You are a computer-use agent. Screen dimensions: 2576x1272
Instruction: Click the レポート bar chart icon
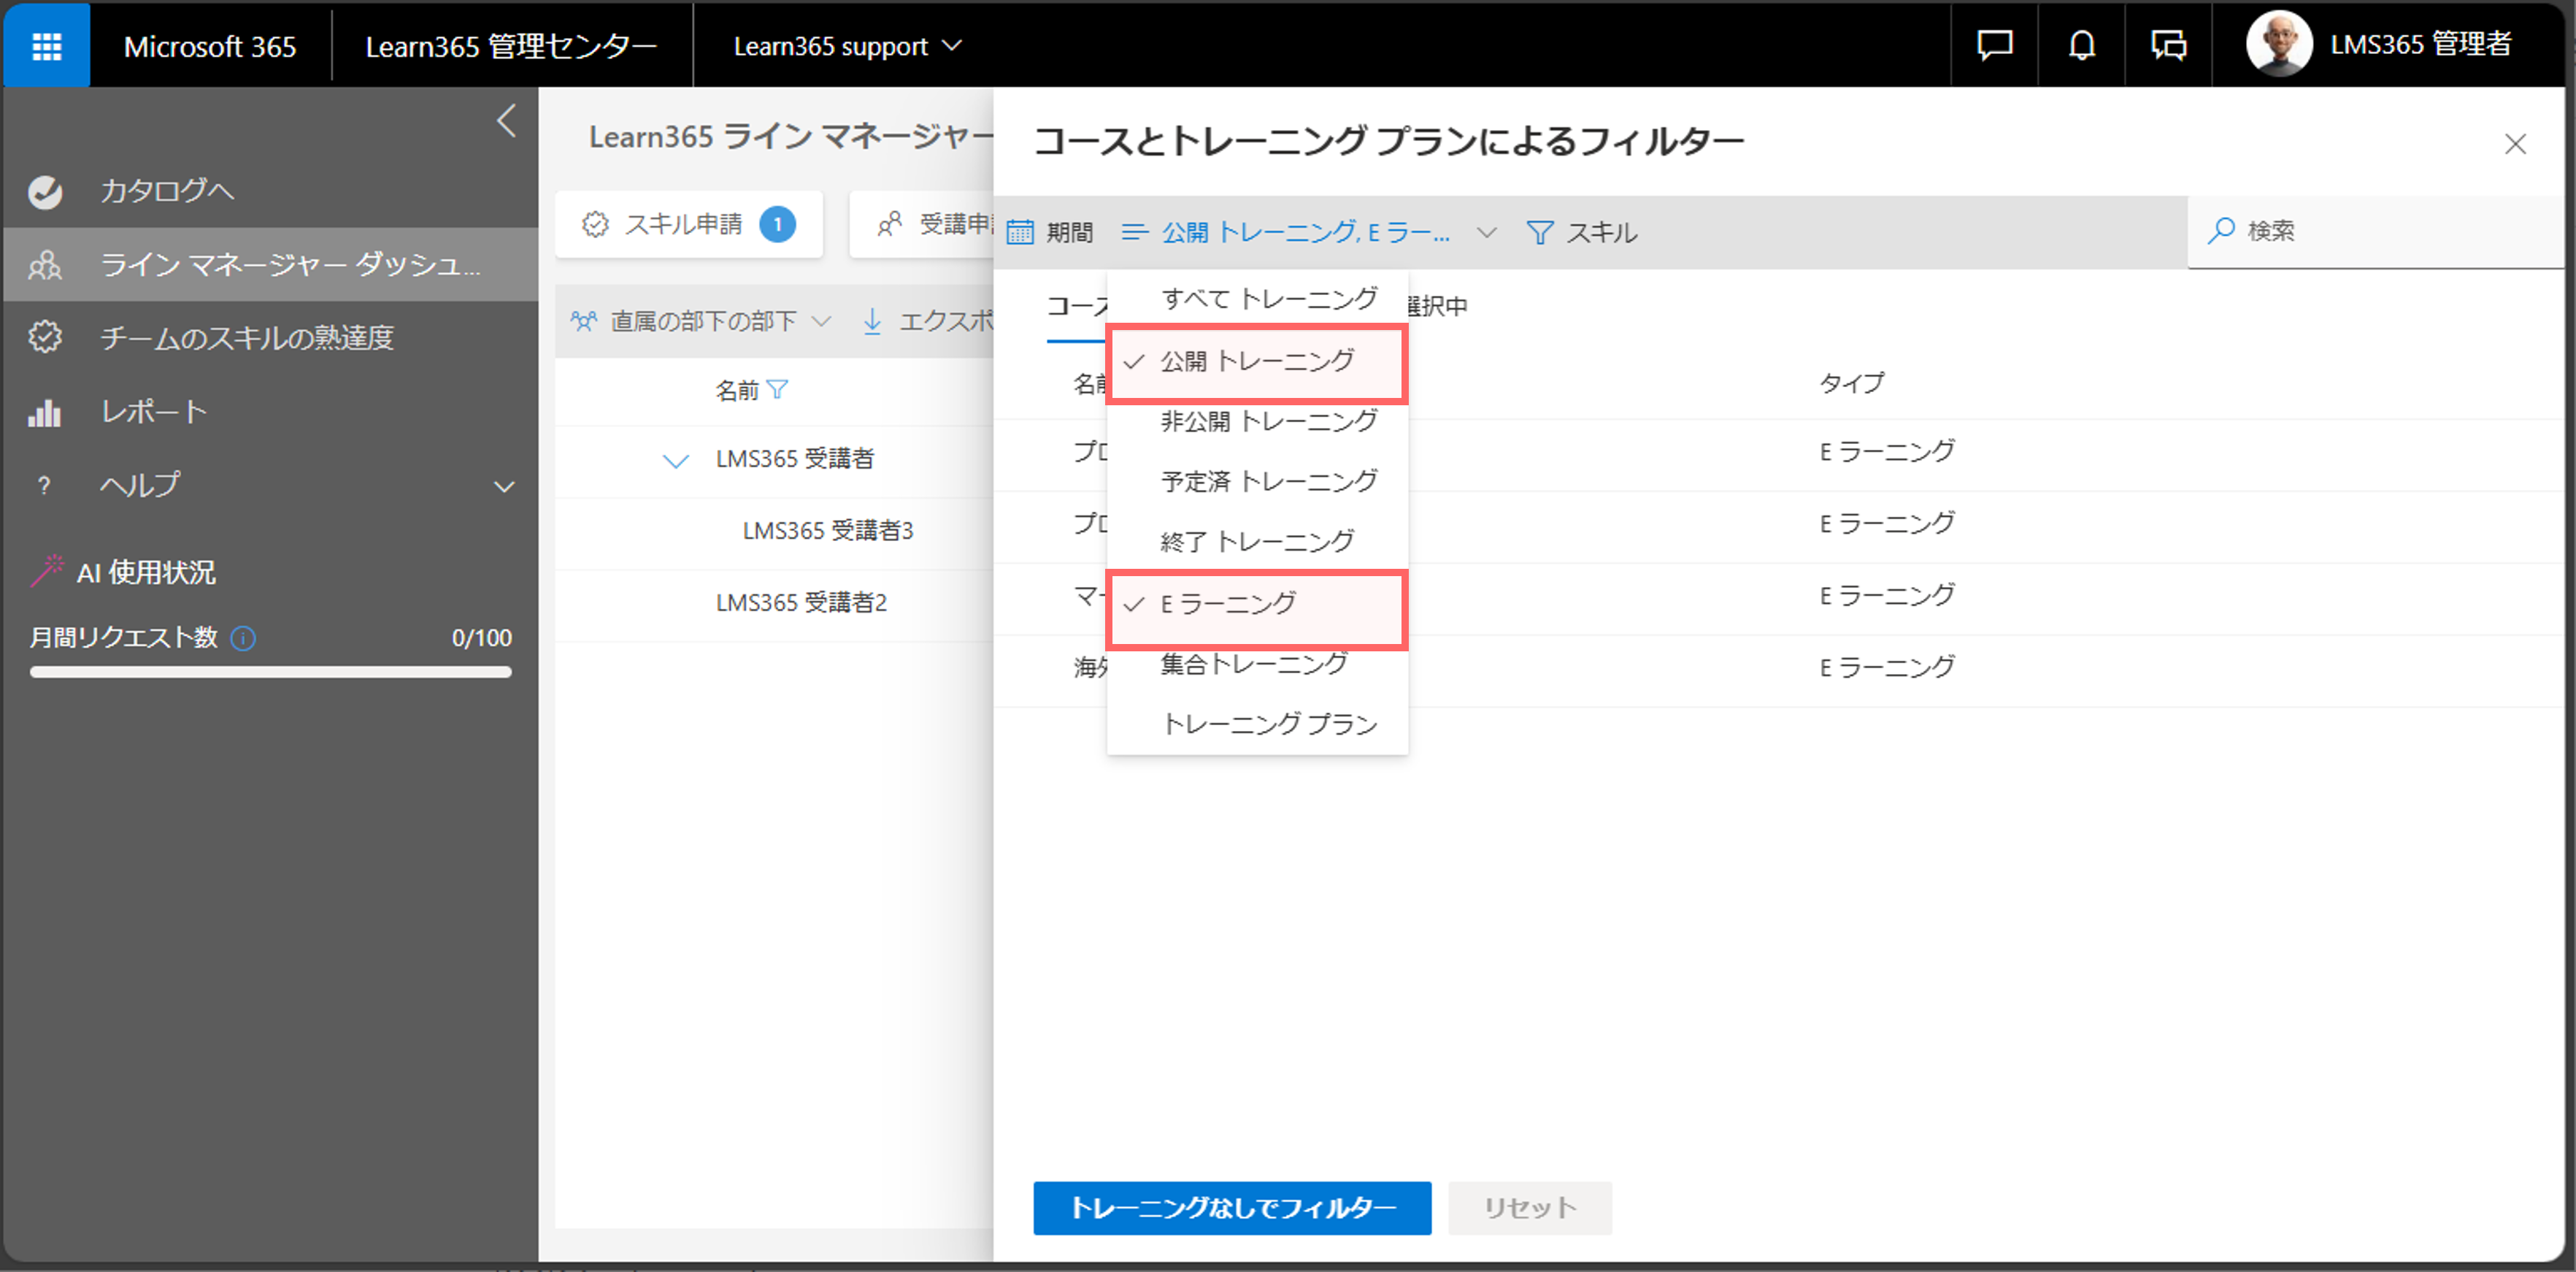click(45, 412)
